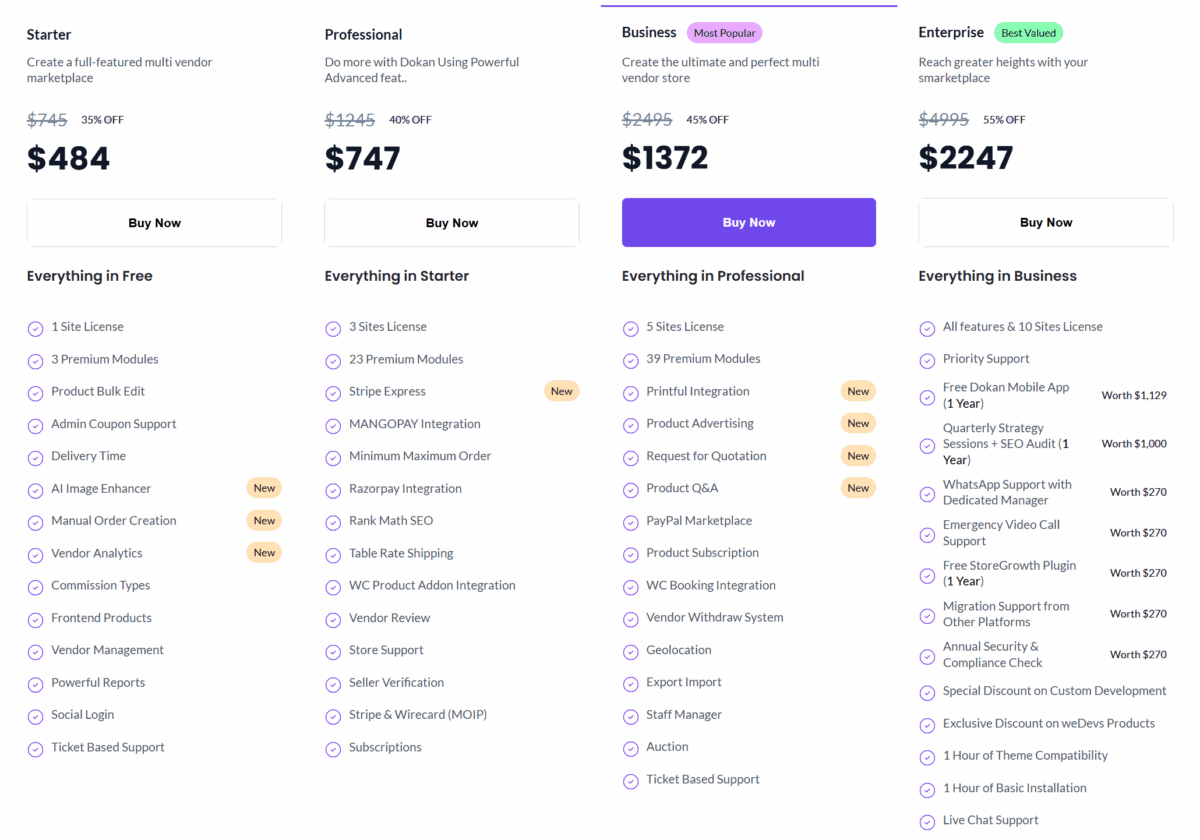Click the Best Valued green badge

point(1028,33)
